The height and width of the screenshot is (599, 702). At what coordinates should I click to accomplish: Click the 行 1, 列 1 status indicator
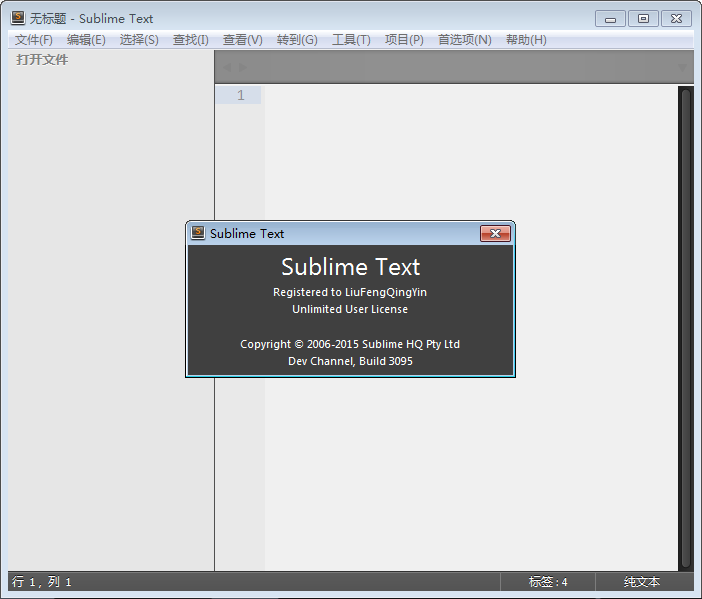tap(42, 582)
